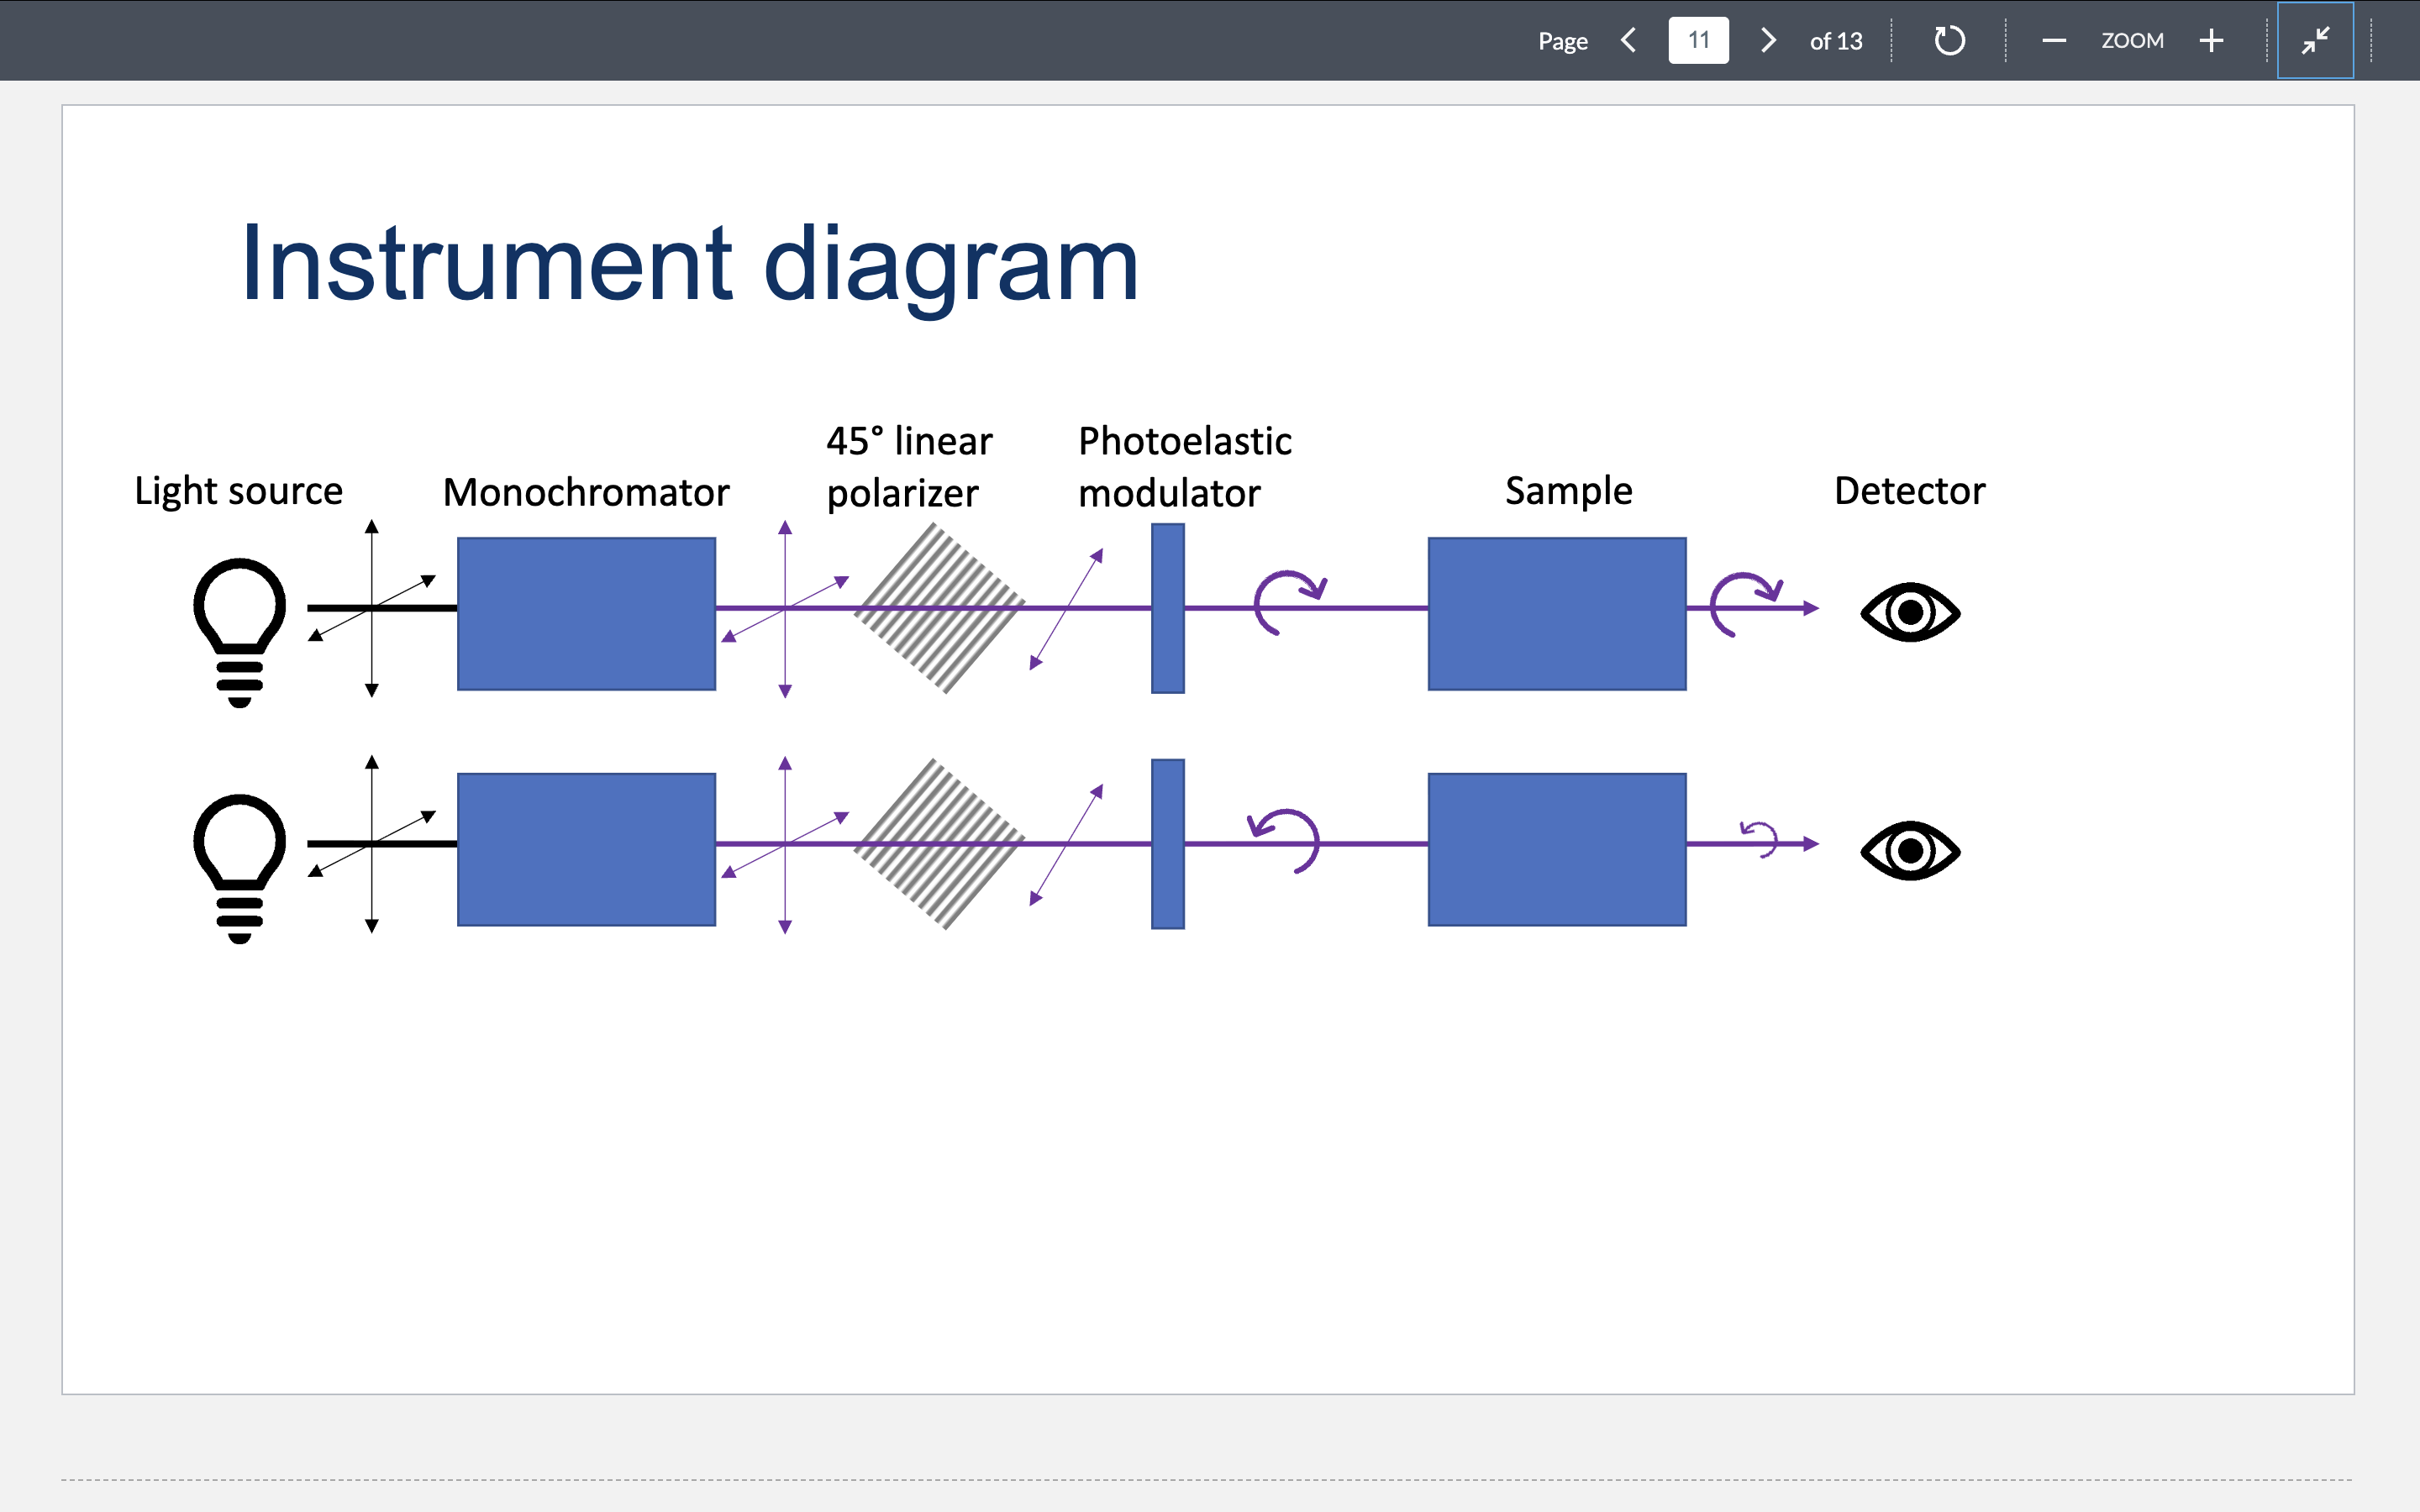The width and height of the screenshot is (2420, 1512).
Task: Go to the previous page arrow
Action: [1628, 40]
